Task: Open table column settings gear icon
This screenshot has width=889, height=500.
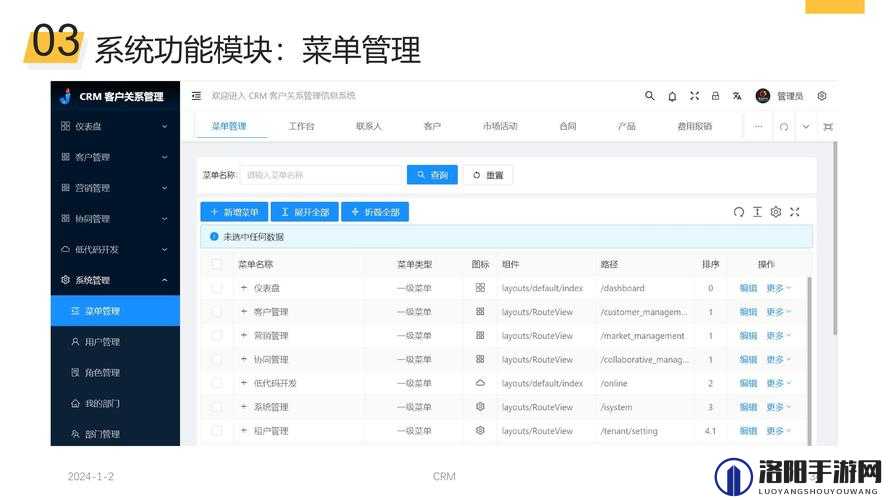Action: pyautogui.click(x=776, y=212)
